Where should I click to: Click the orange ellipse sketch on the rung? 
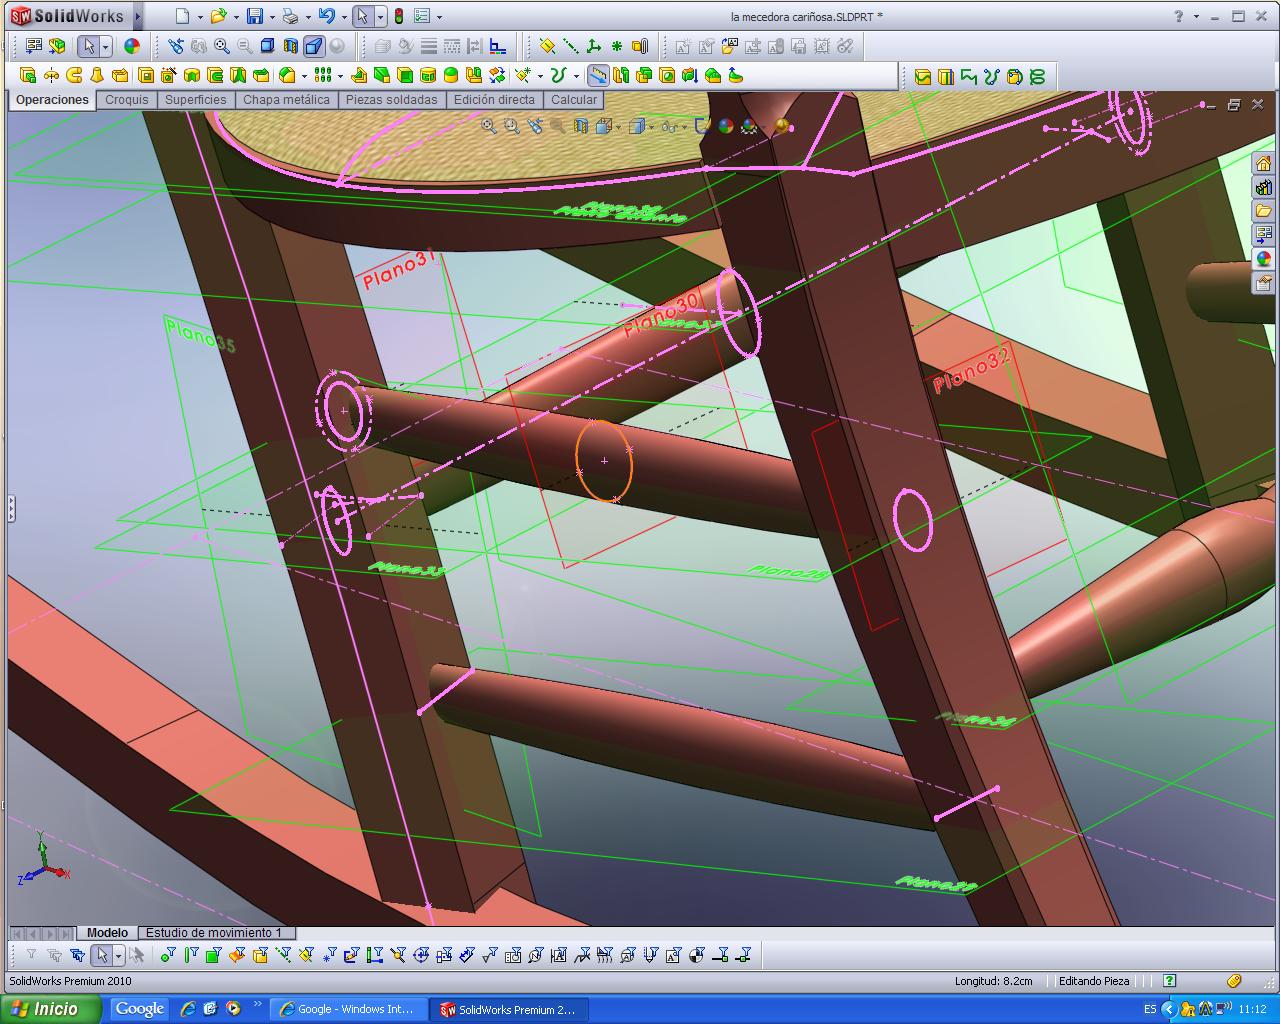[604, 461]
